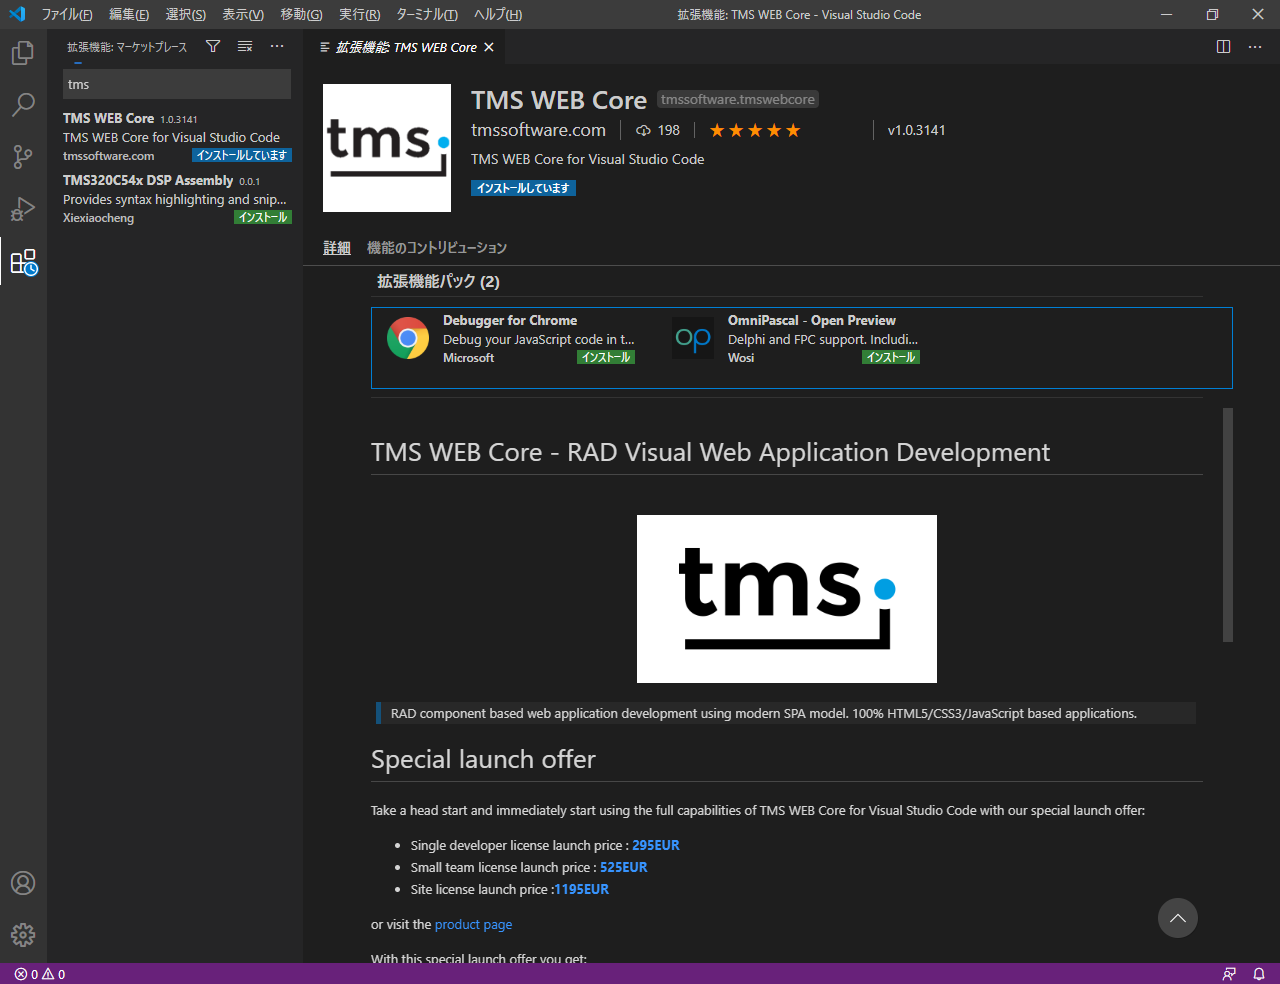Click the 295EUR price link
This screenshot has height=984, width=1280.
(x=656, y=845)
